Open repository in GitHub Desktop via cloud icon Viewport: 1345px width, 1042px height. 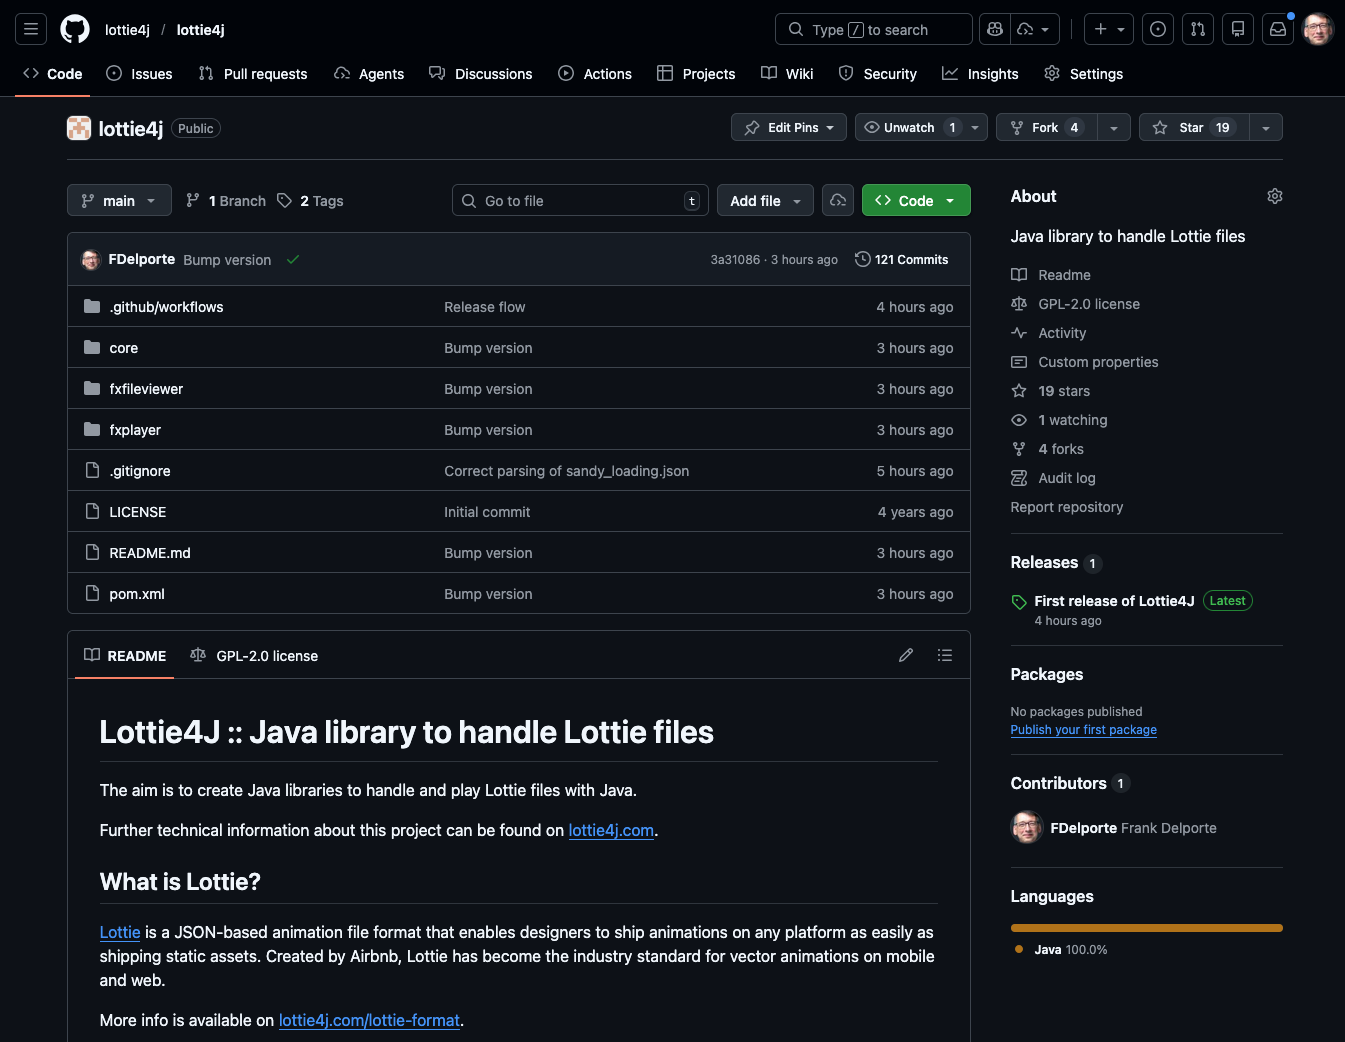(x=837, y=200)
